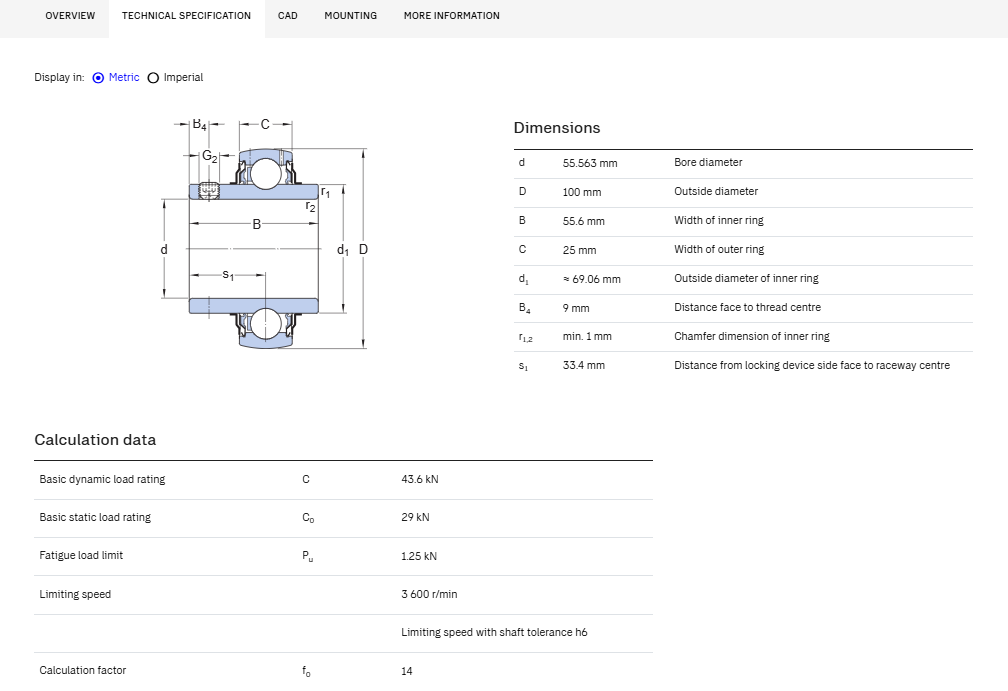
Task: Click the chamfer value min. 1 mm
Action: (x=587, y=336)
